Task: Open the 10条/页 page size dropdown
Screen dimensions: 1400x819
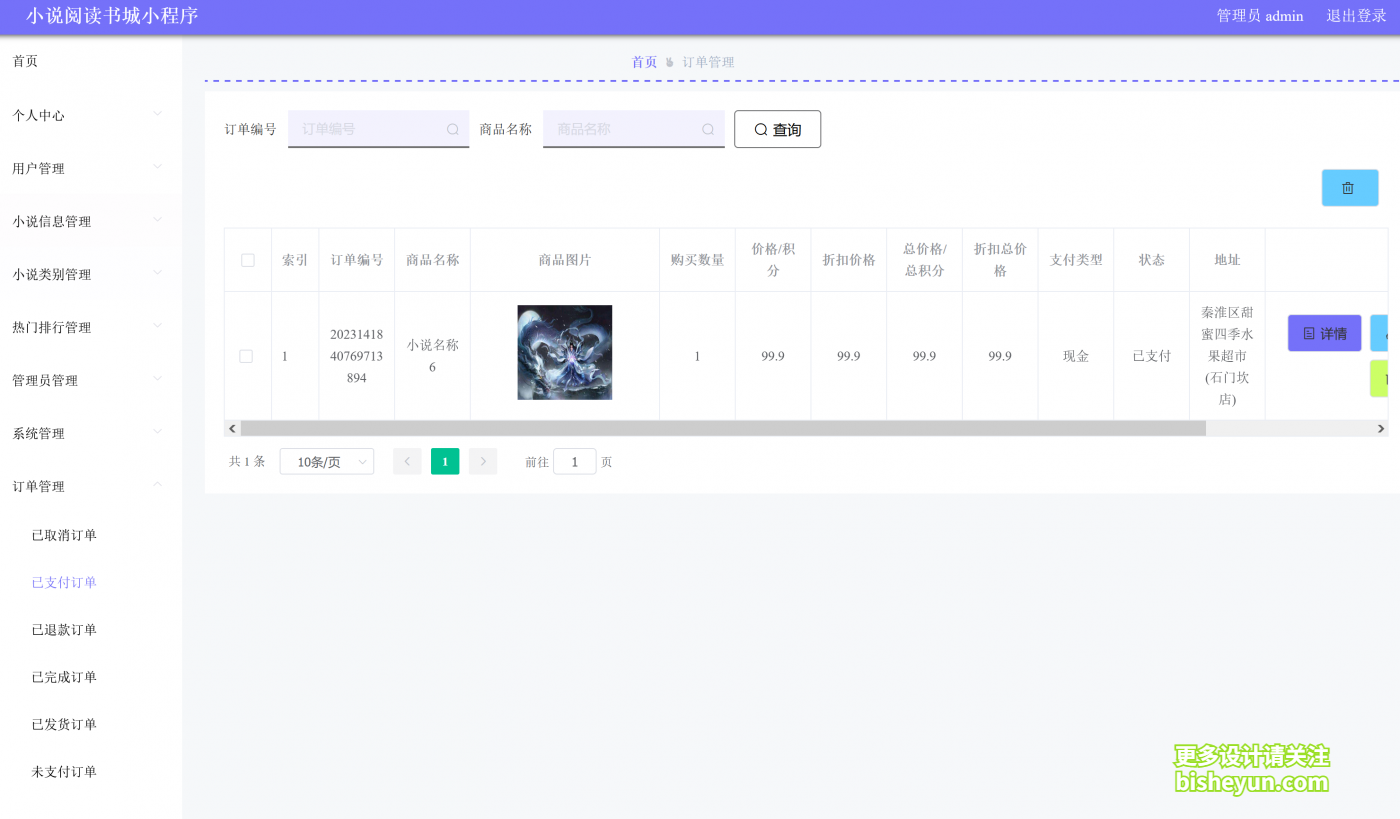Action: (326, 461)
